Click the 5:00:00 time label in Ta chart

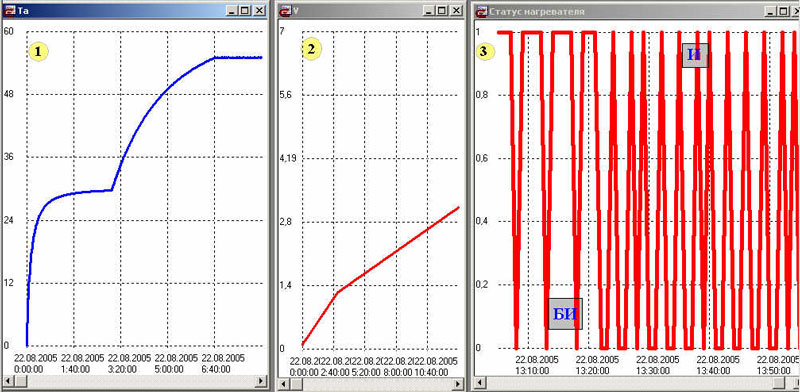(169, 369)
